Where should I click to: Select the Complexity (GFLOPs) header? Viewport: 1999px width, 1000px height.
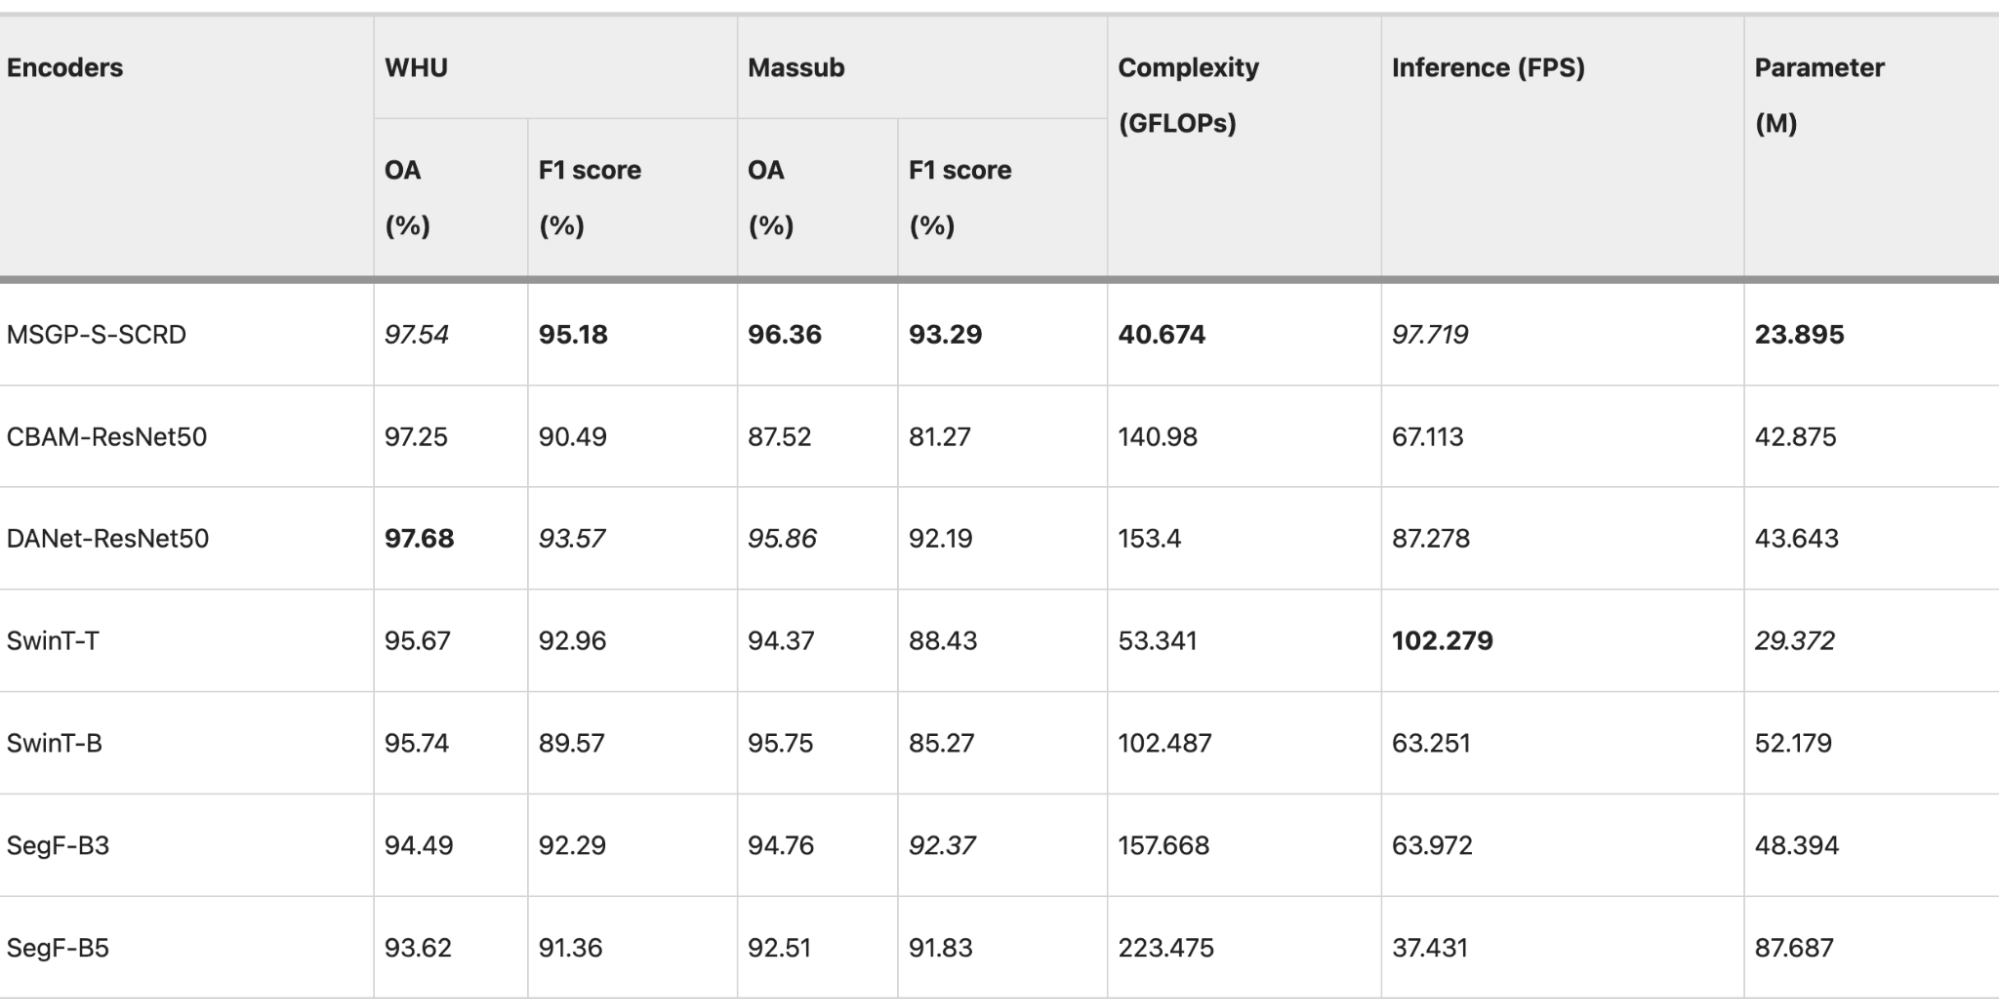point(1188,95)
